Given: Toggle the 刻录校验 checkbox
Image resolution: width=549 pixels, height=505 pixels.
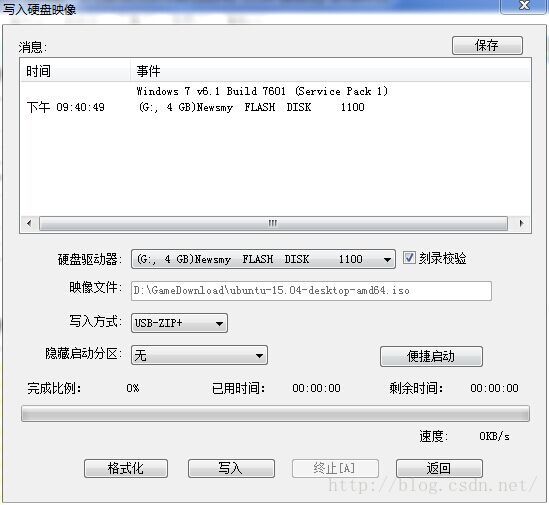Looking at the screenshot, I should [409, 258].
